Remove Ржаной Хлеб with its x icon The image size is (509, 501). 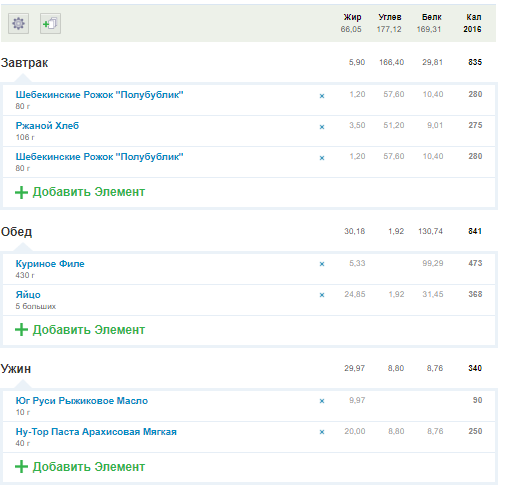(x=322, y=127)
